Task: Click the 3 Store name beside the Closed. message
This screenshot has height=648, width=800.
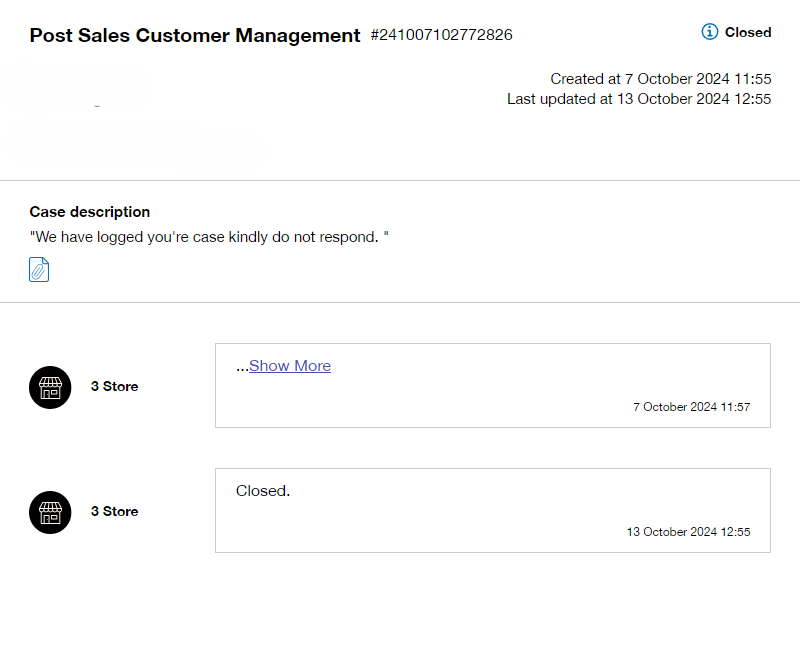Action: (114, 511)
